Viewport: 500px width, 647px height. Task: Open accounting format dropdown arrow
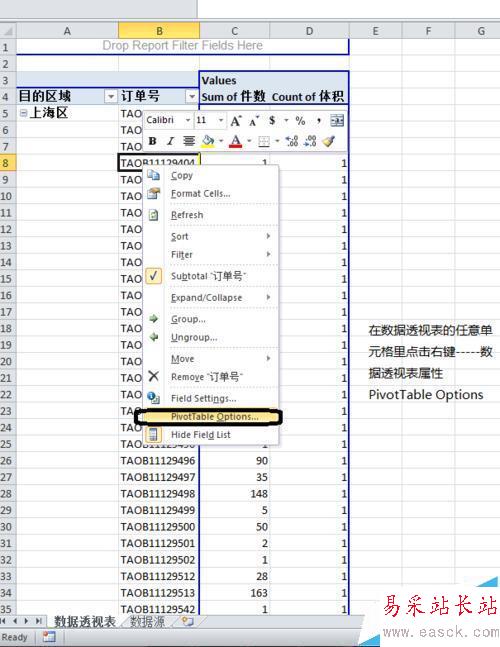[x=286, y=120]
